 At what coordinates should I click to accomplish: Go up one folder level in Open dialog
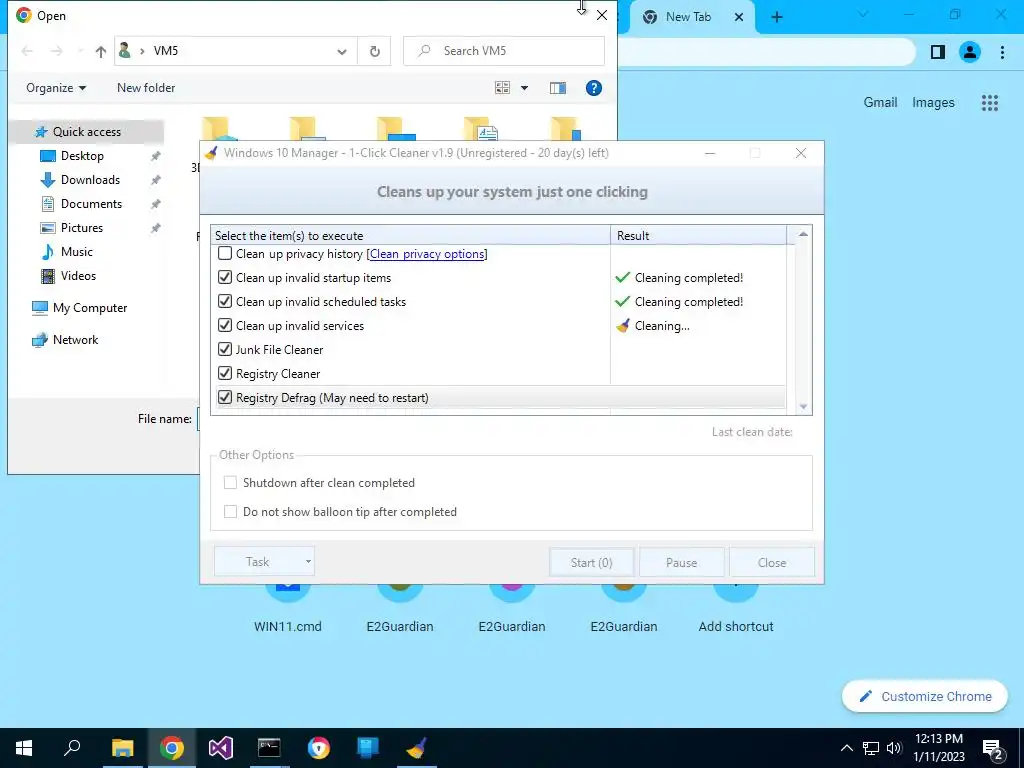pos(100,51)
